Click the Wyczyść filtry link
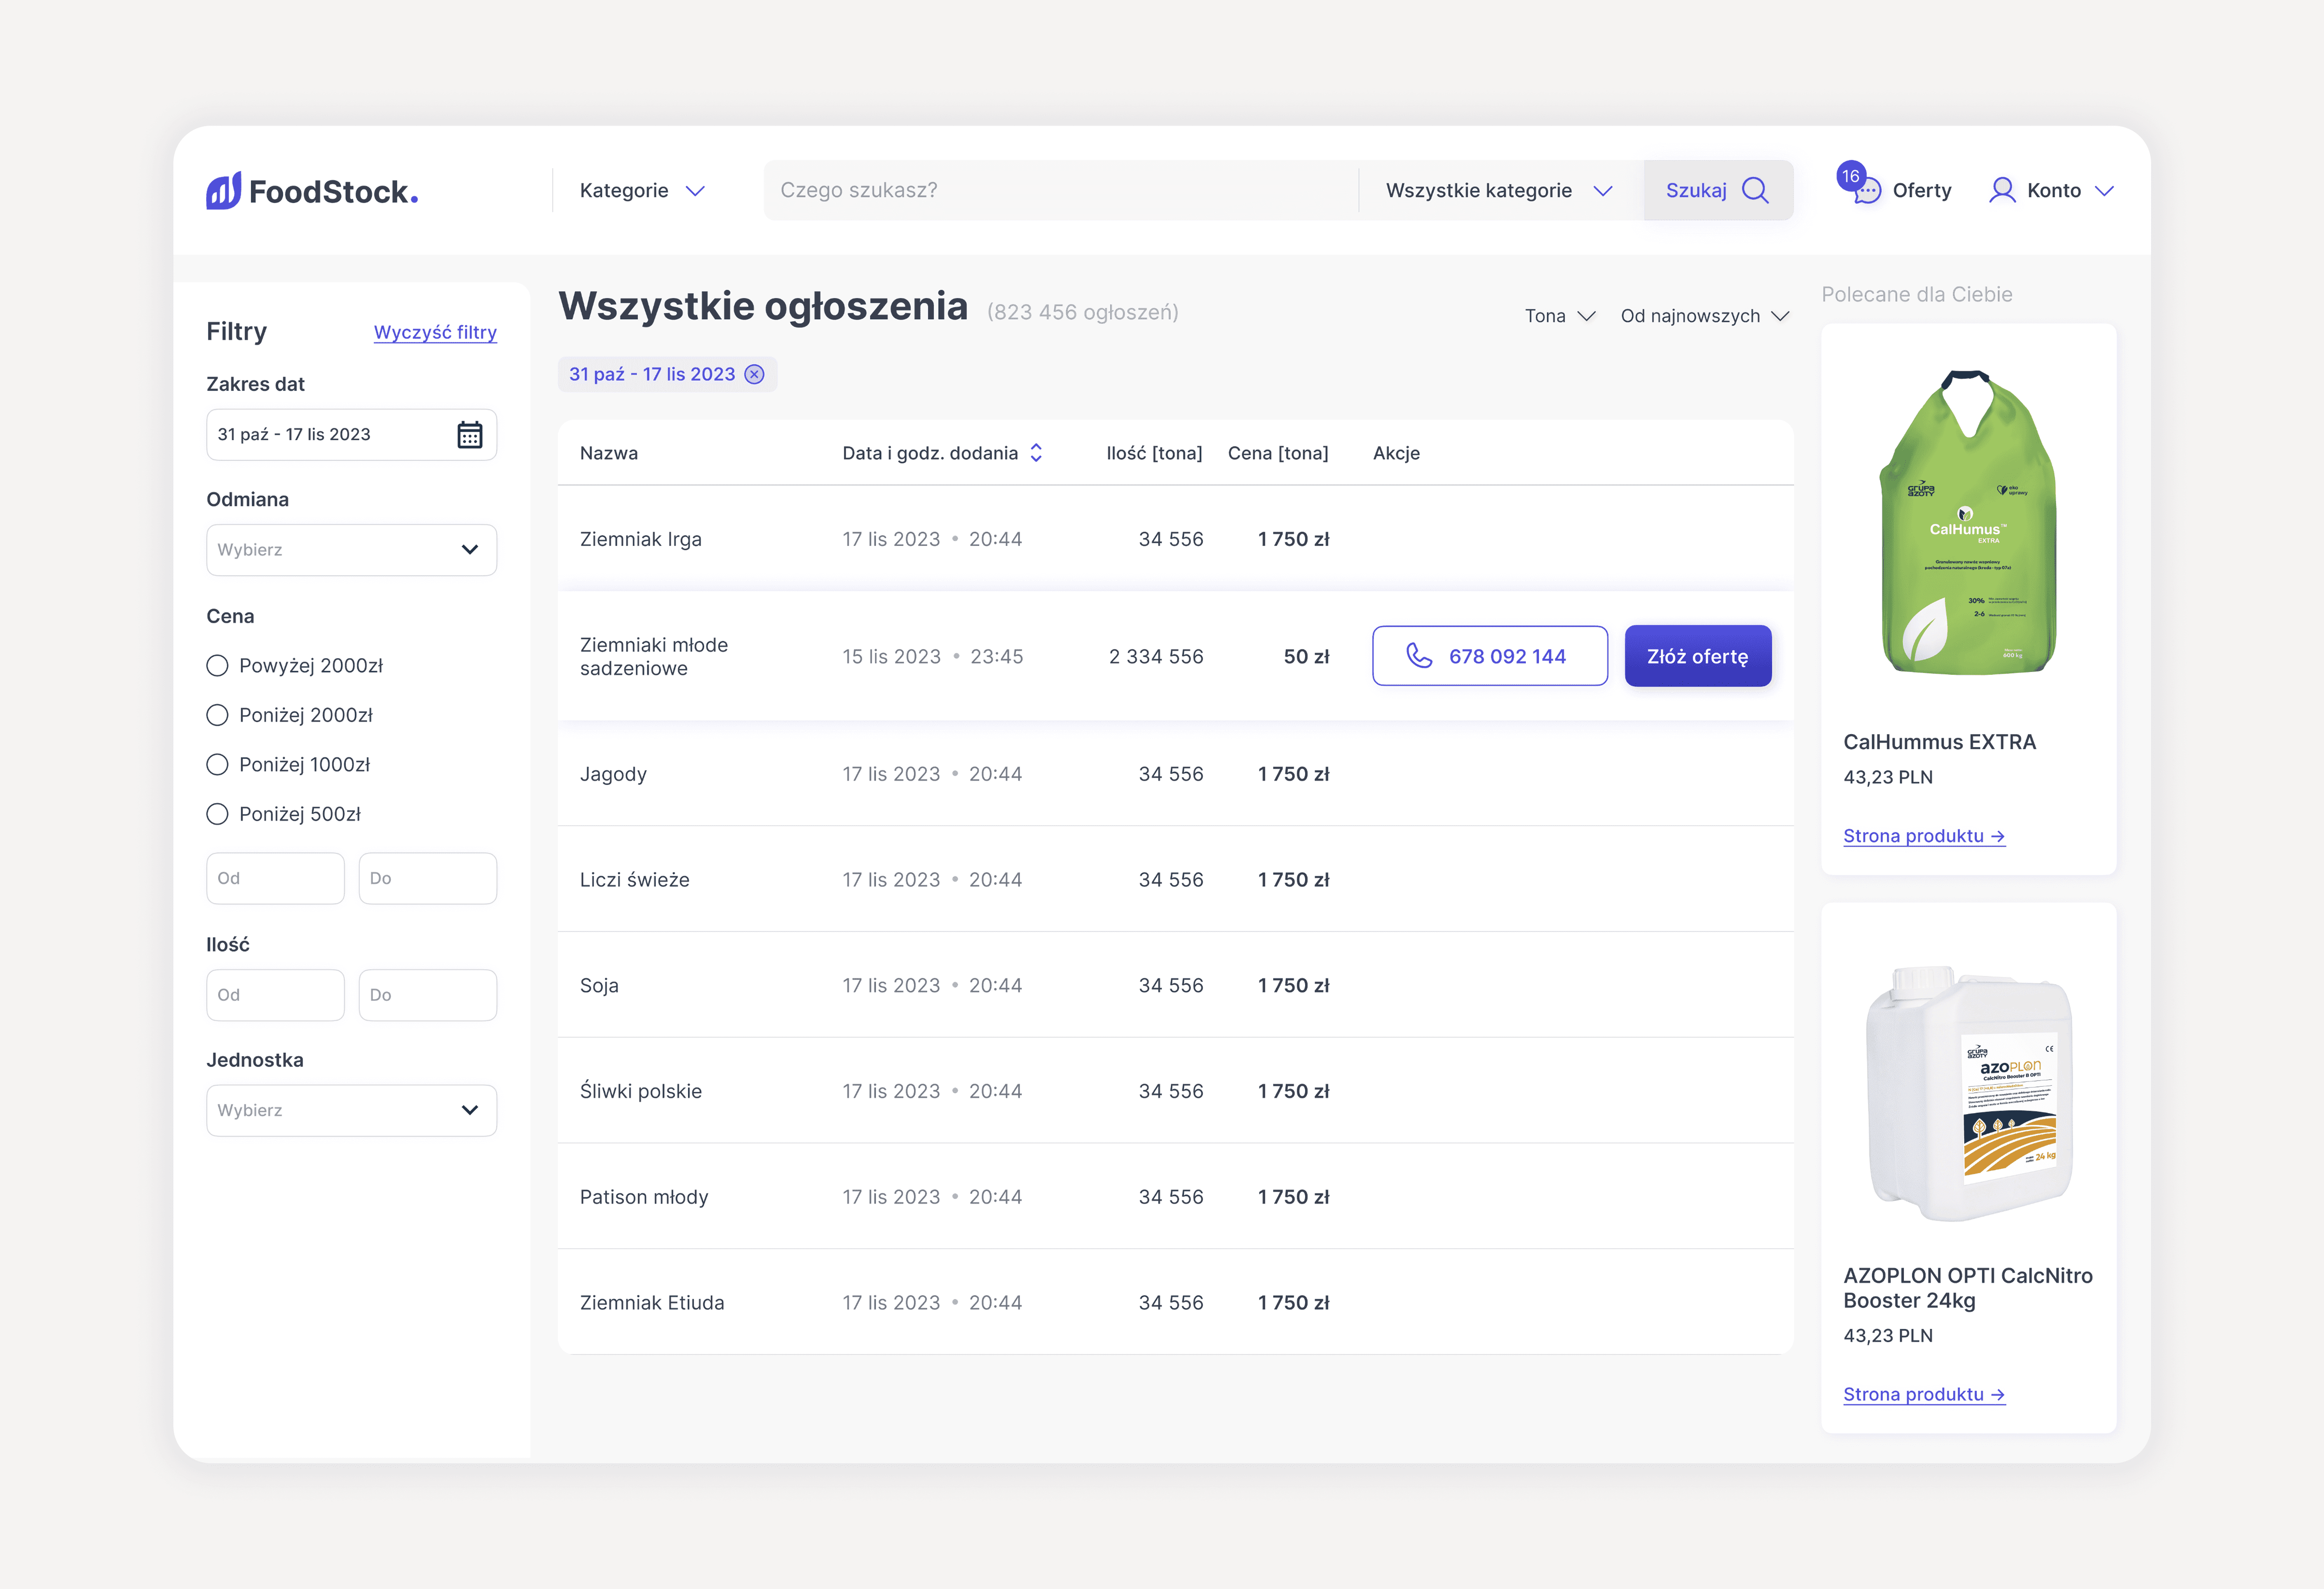 435,332
